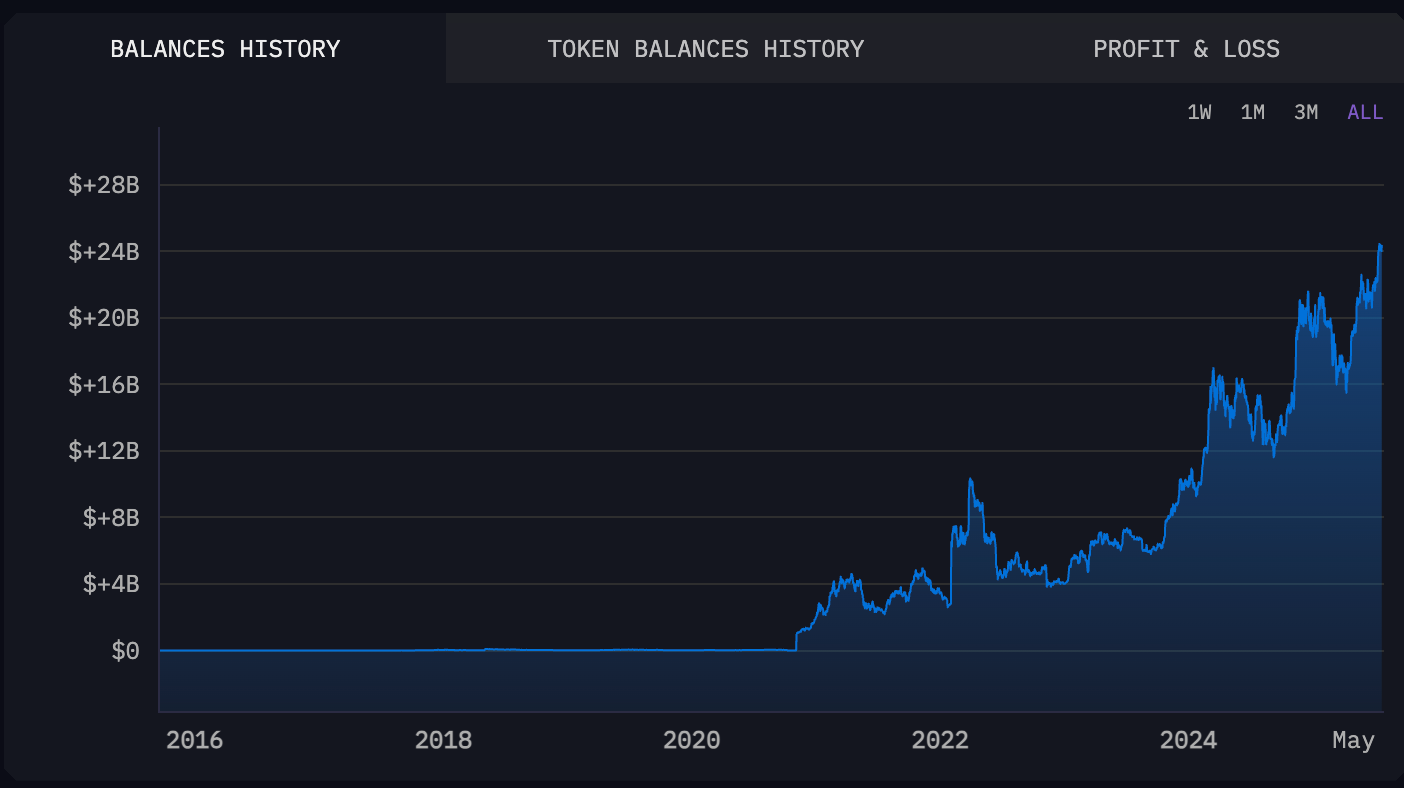Select the 3M time range
Image resolution: width=1404 pixels, height=788 pixels.
pos(1305,112)
